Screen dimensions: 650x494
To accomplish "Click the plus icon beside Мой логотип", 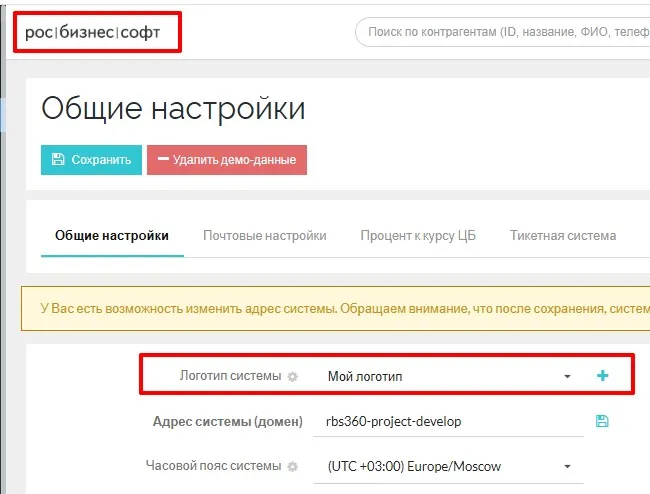I will 602,376.
